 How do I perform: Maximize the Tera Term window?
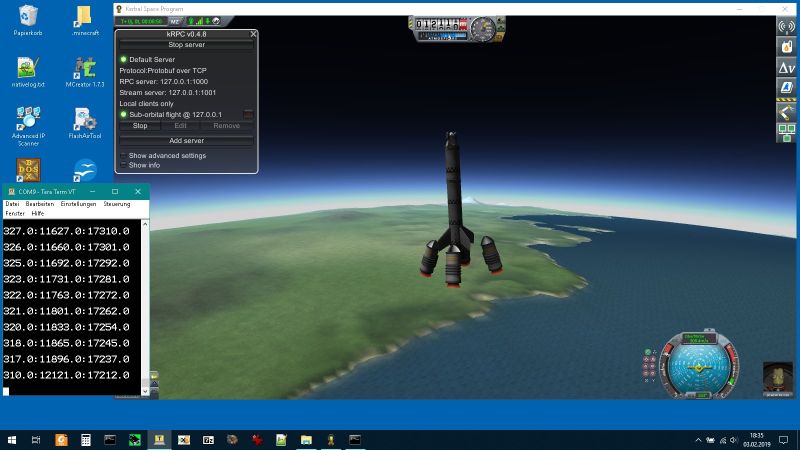click(x=115, y=191)
